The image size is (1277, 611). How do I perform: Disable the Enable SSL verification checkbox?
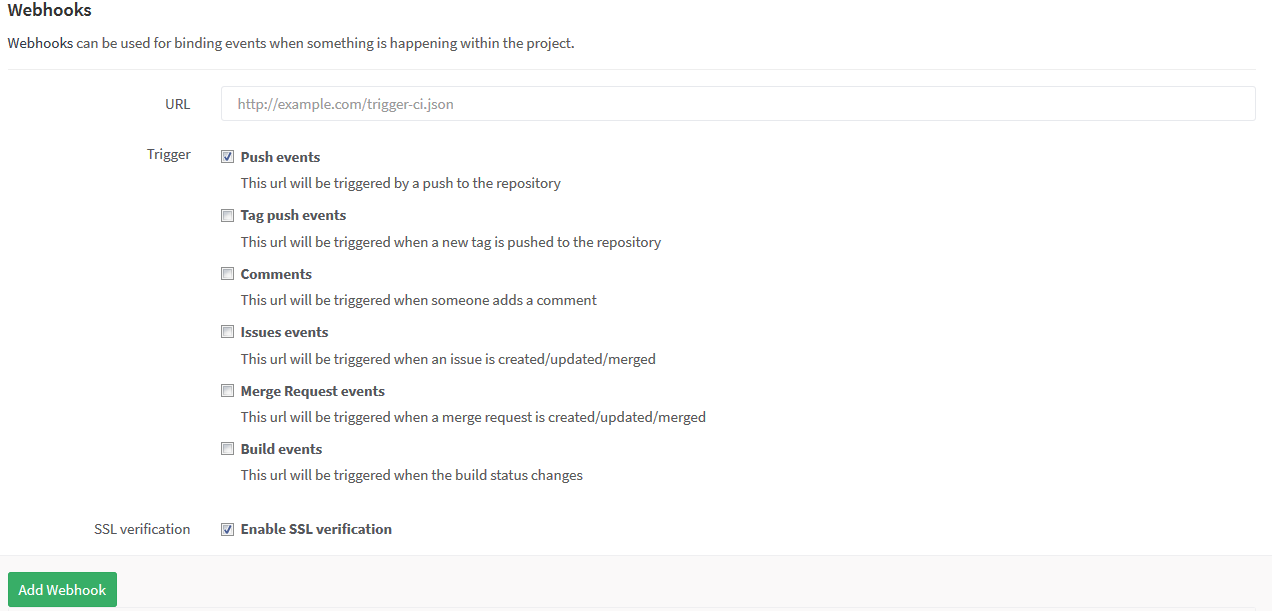228,529
